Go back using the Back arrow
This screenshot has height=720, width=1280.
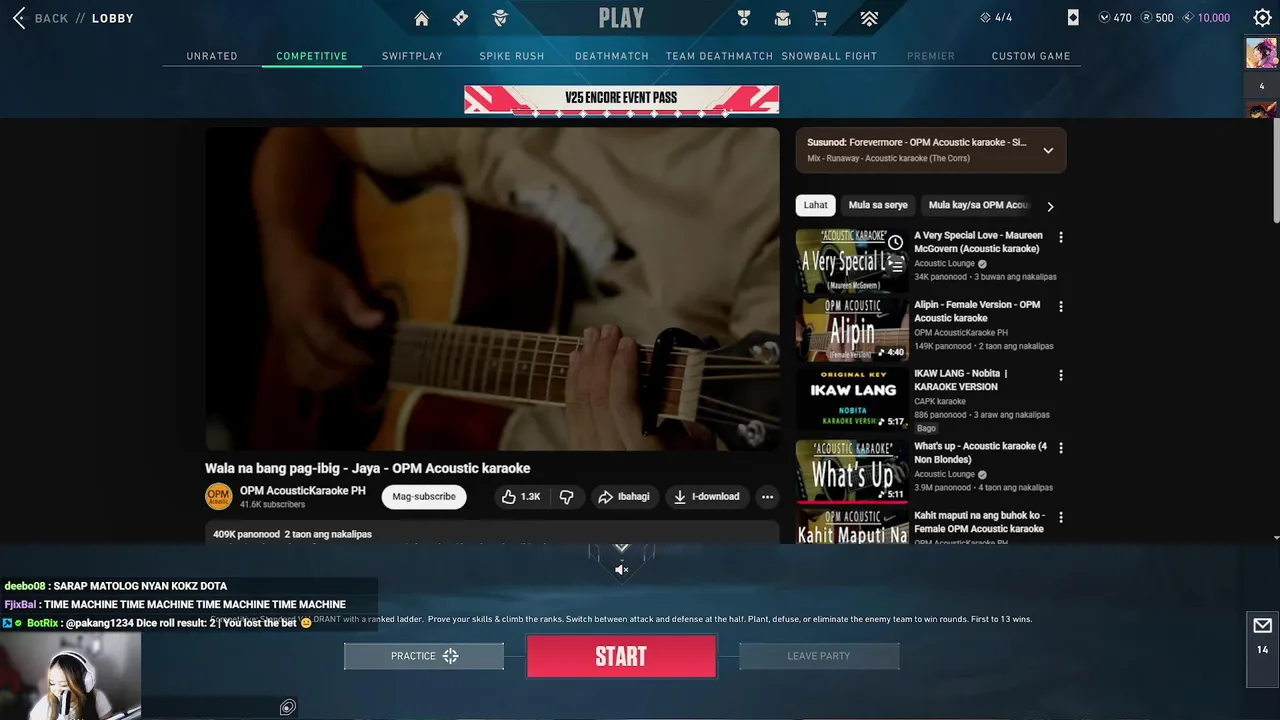tap(19, 18)
